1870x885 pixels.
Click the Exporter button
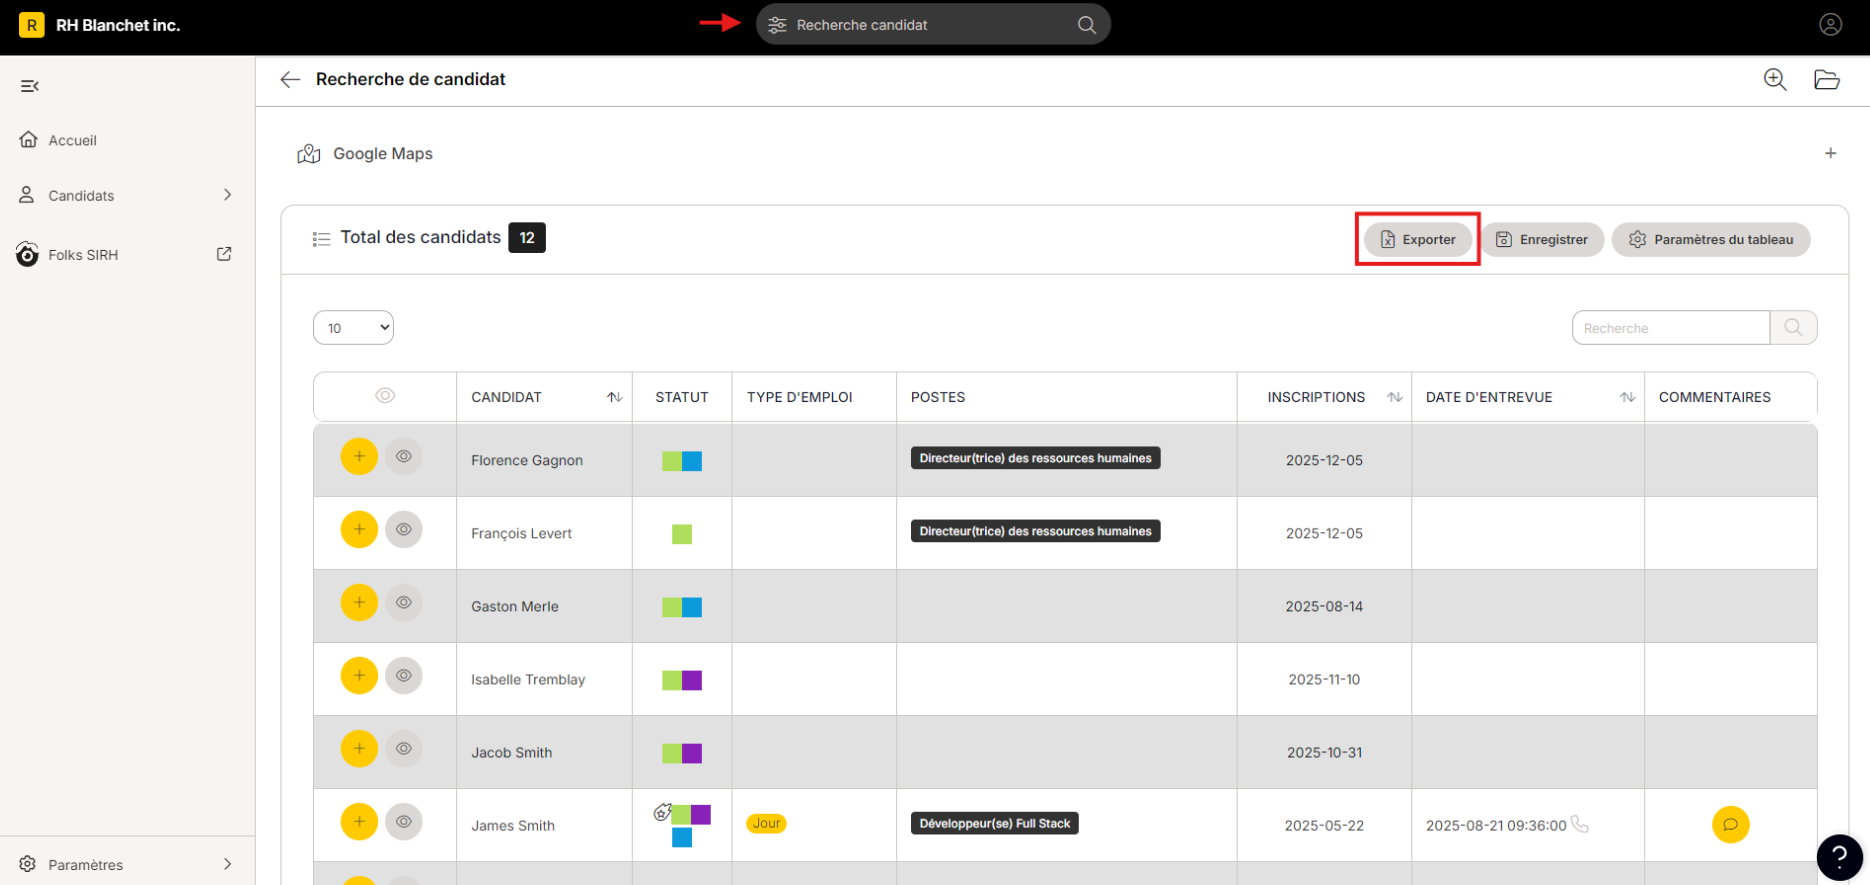[1418, 240]
